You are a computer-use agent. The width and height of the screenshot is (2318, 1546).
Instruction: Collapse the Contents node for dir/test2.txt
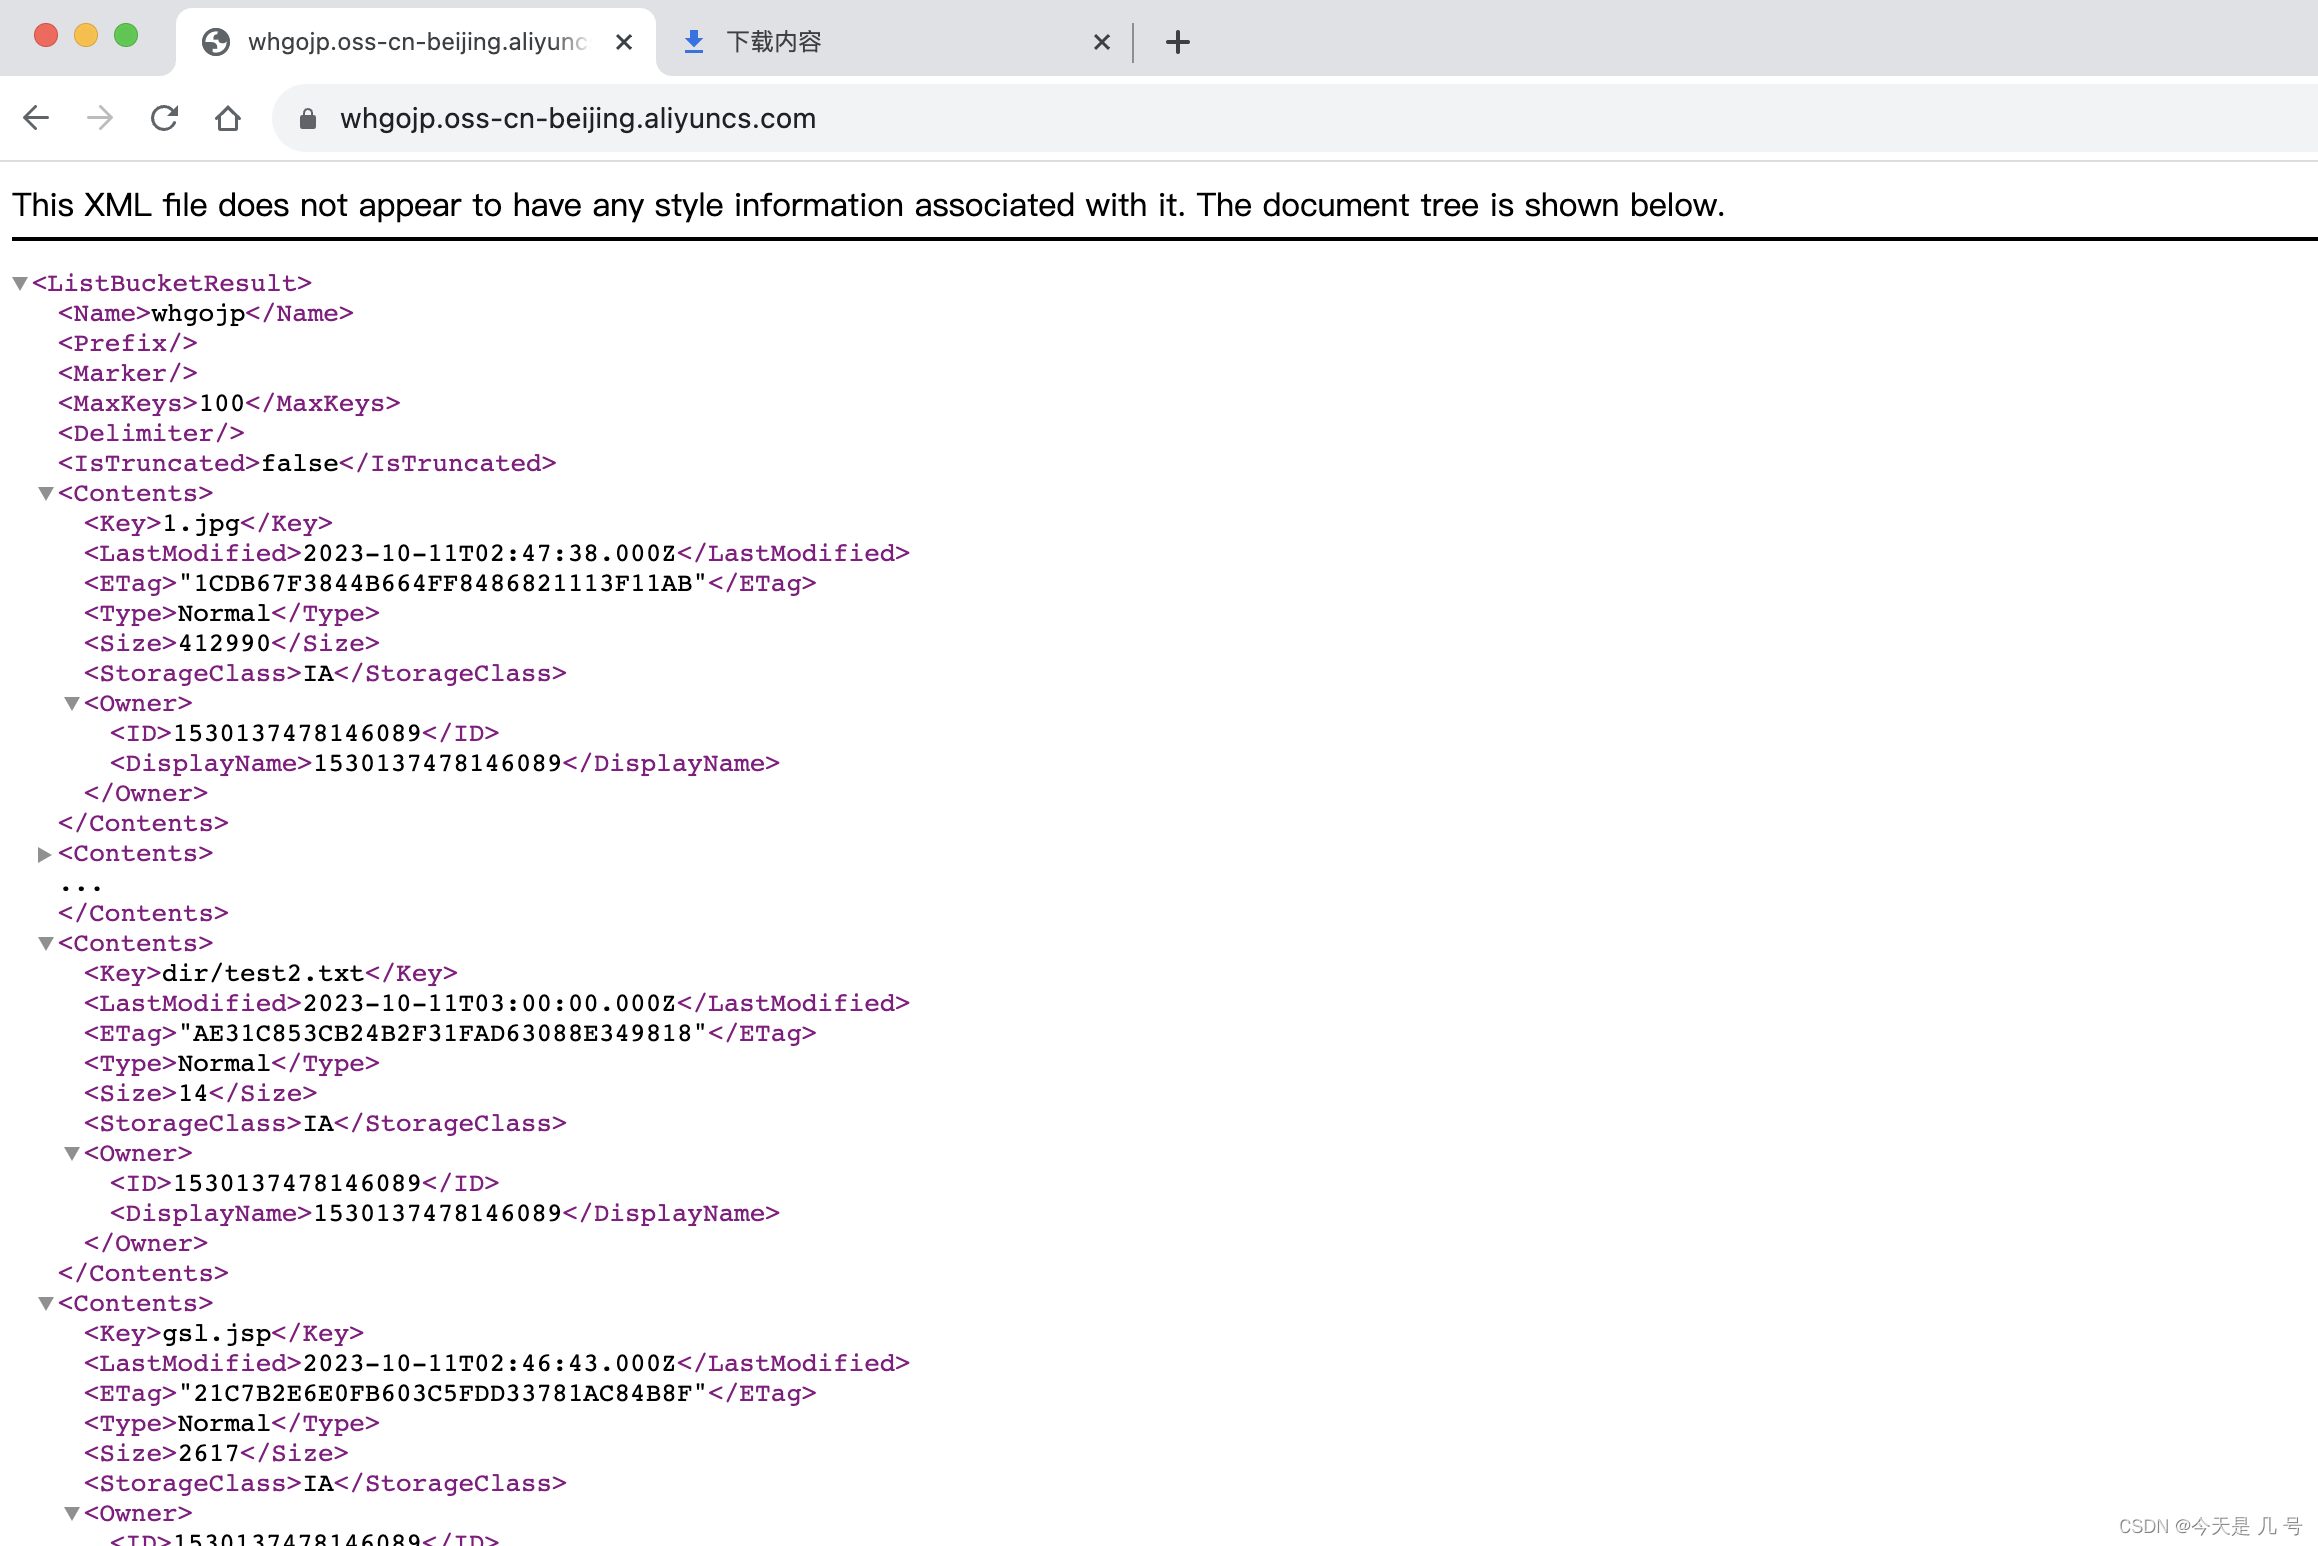(45, 944)
